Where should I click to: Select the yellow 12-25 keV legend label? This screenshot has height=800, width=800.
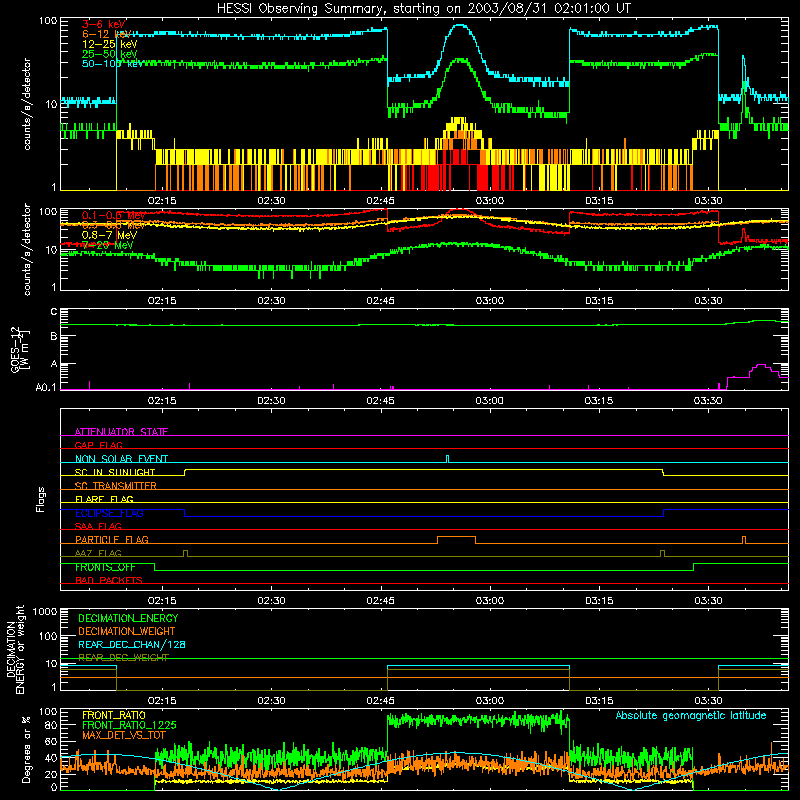click(110, 44)
